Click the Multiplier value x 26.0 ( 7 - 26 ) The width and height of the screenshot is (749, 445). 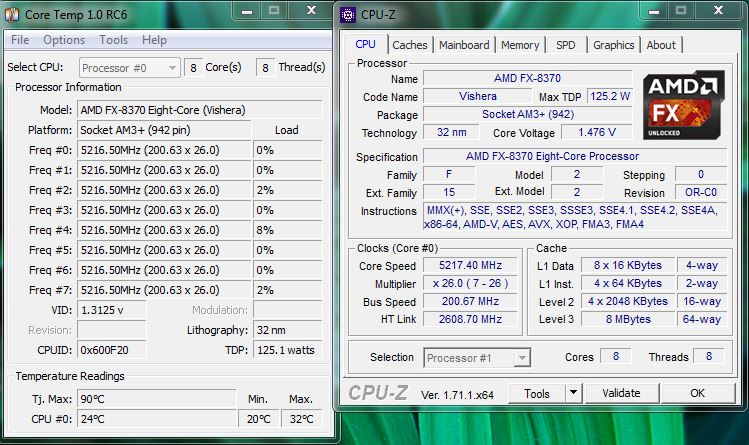471,284
